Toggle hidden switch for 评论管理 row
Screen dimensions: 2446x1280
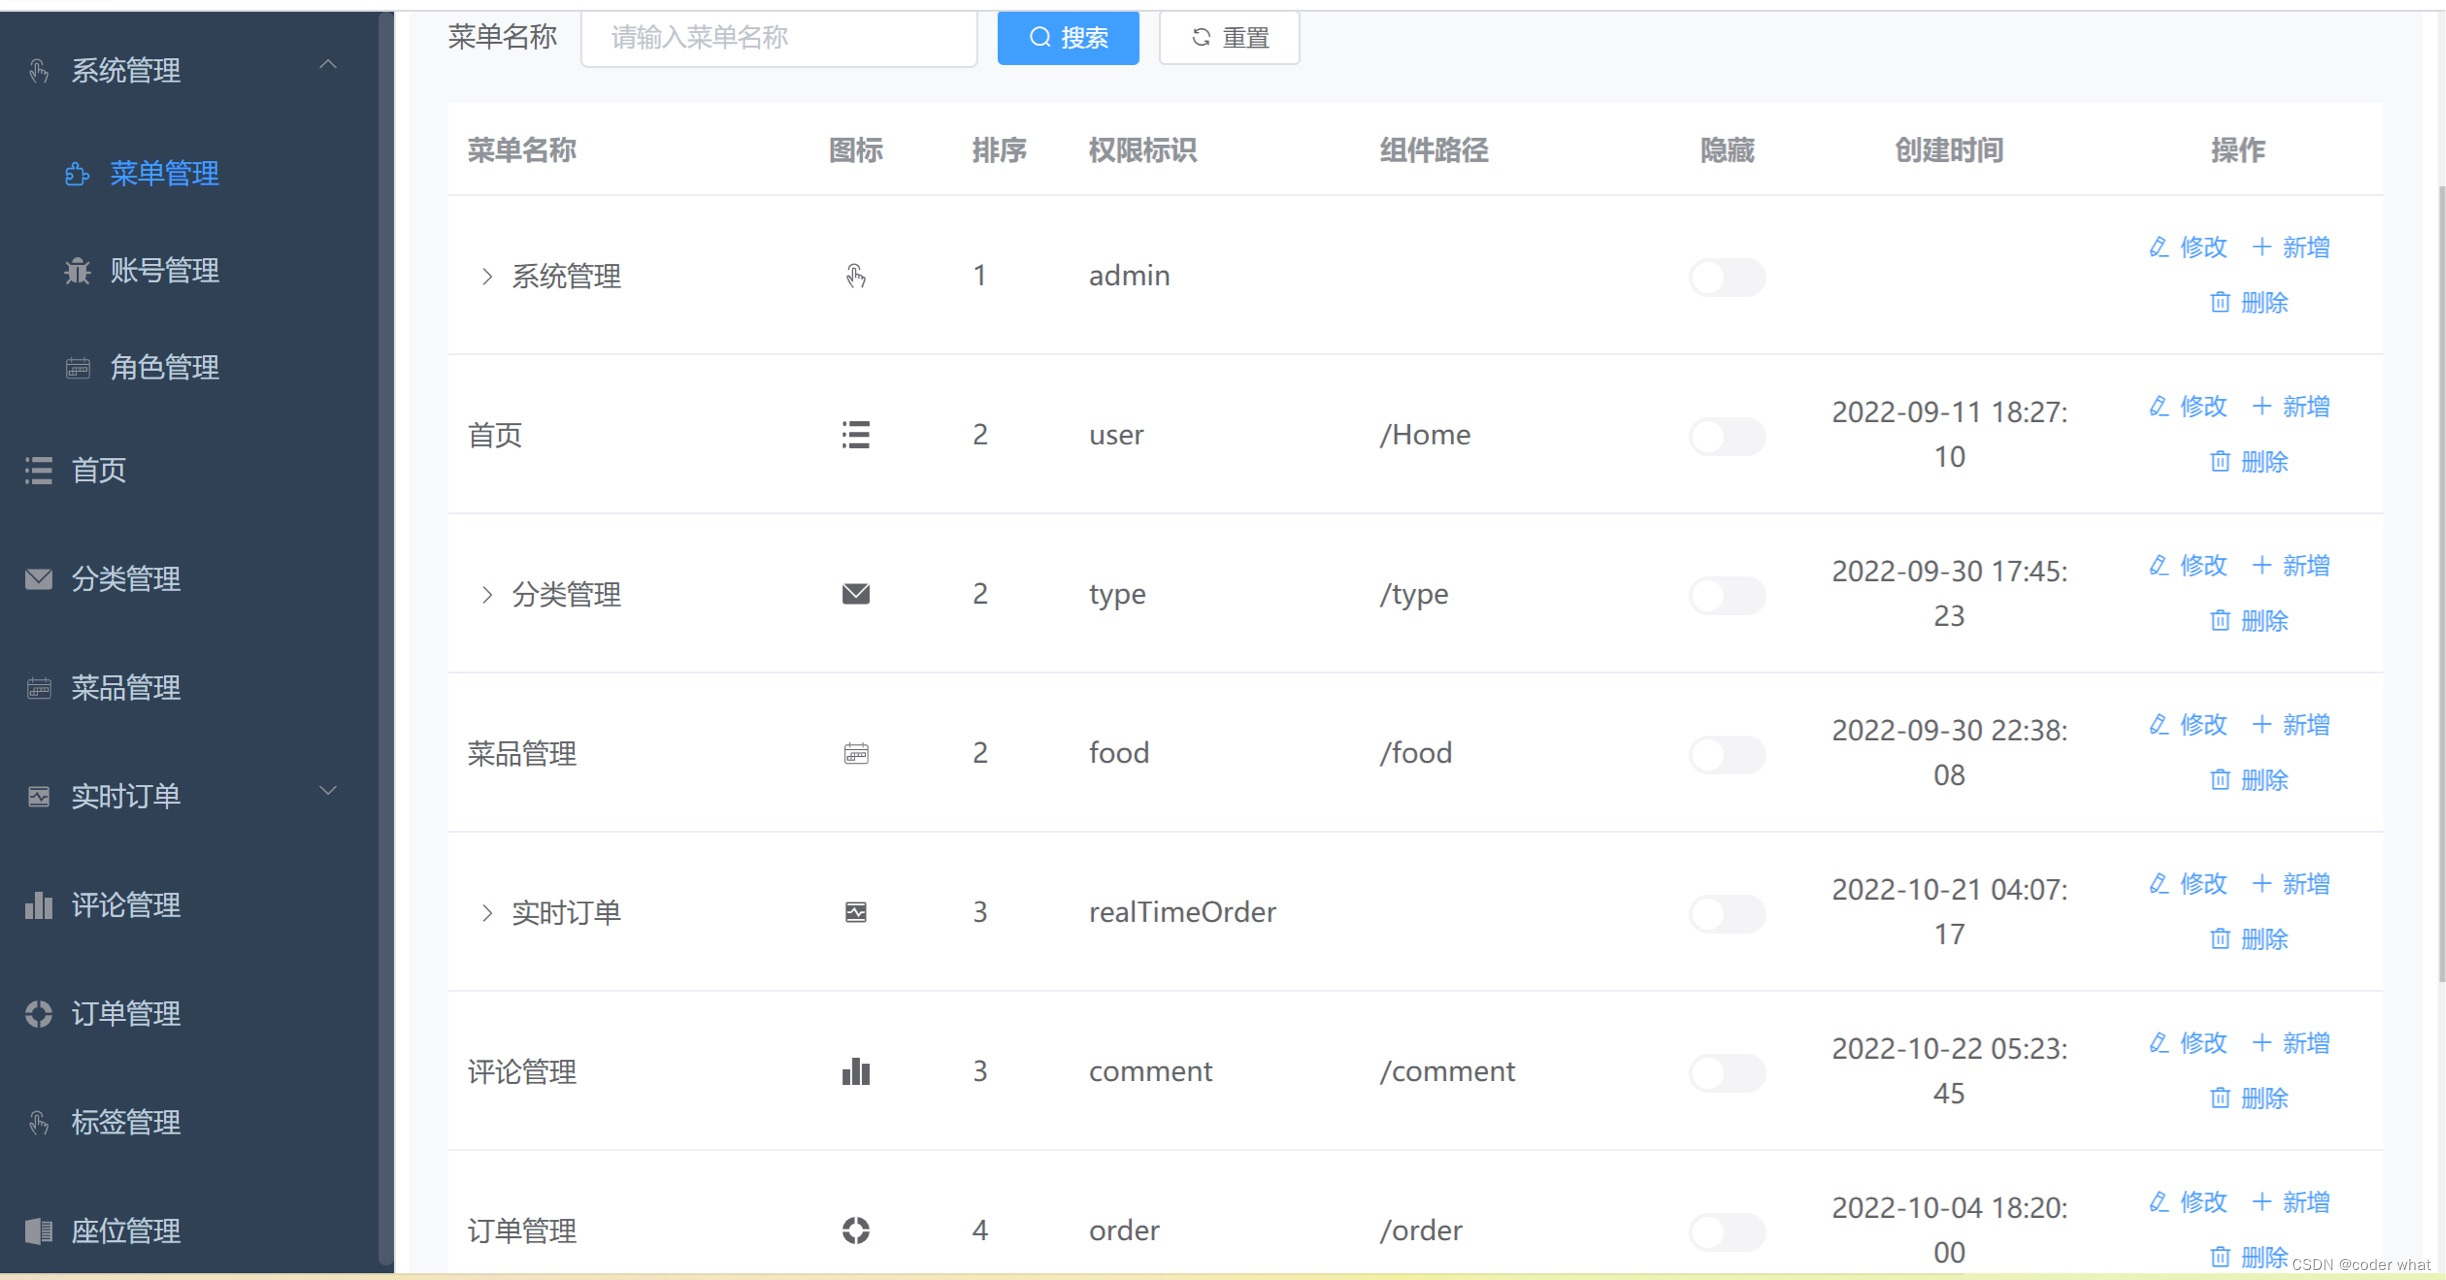1727,1072
